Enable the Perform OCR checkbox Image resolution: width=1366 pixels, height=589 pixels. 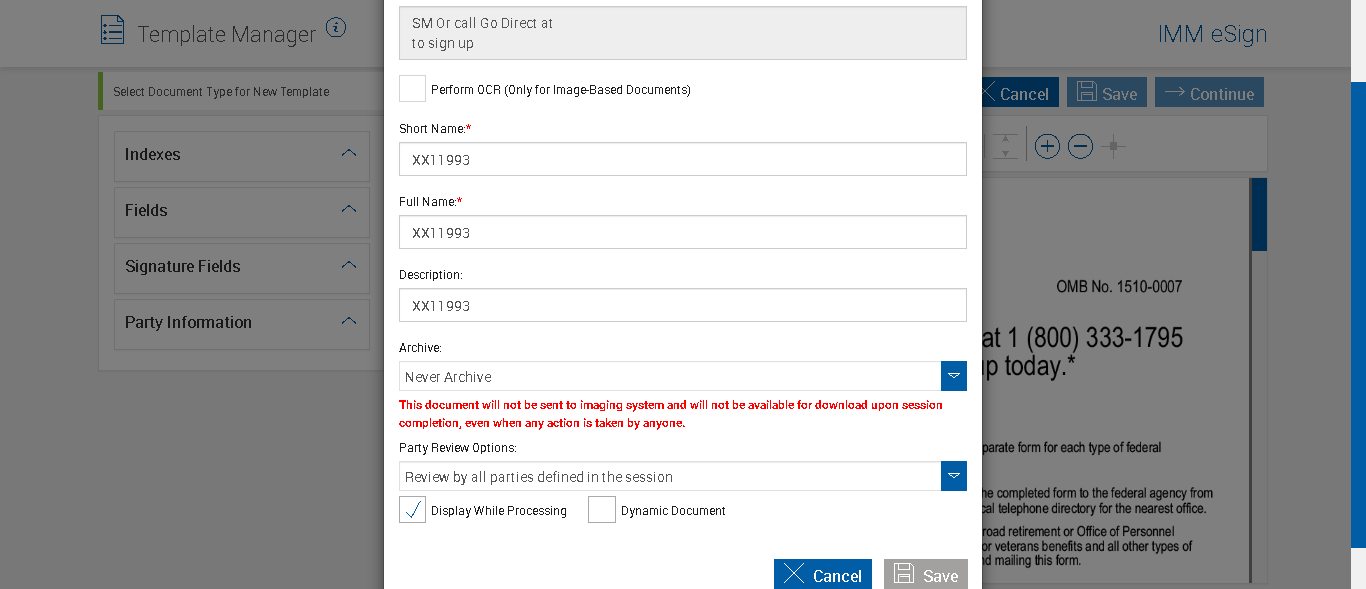pos(412,89)
